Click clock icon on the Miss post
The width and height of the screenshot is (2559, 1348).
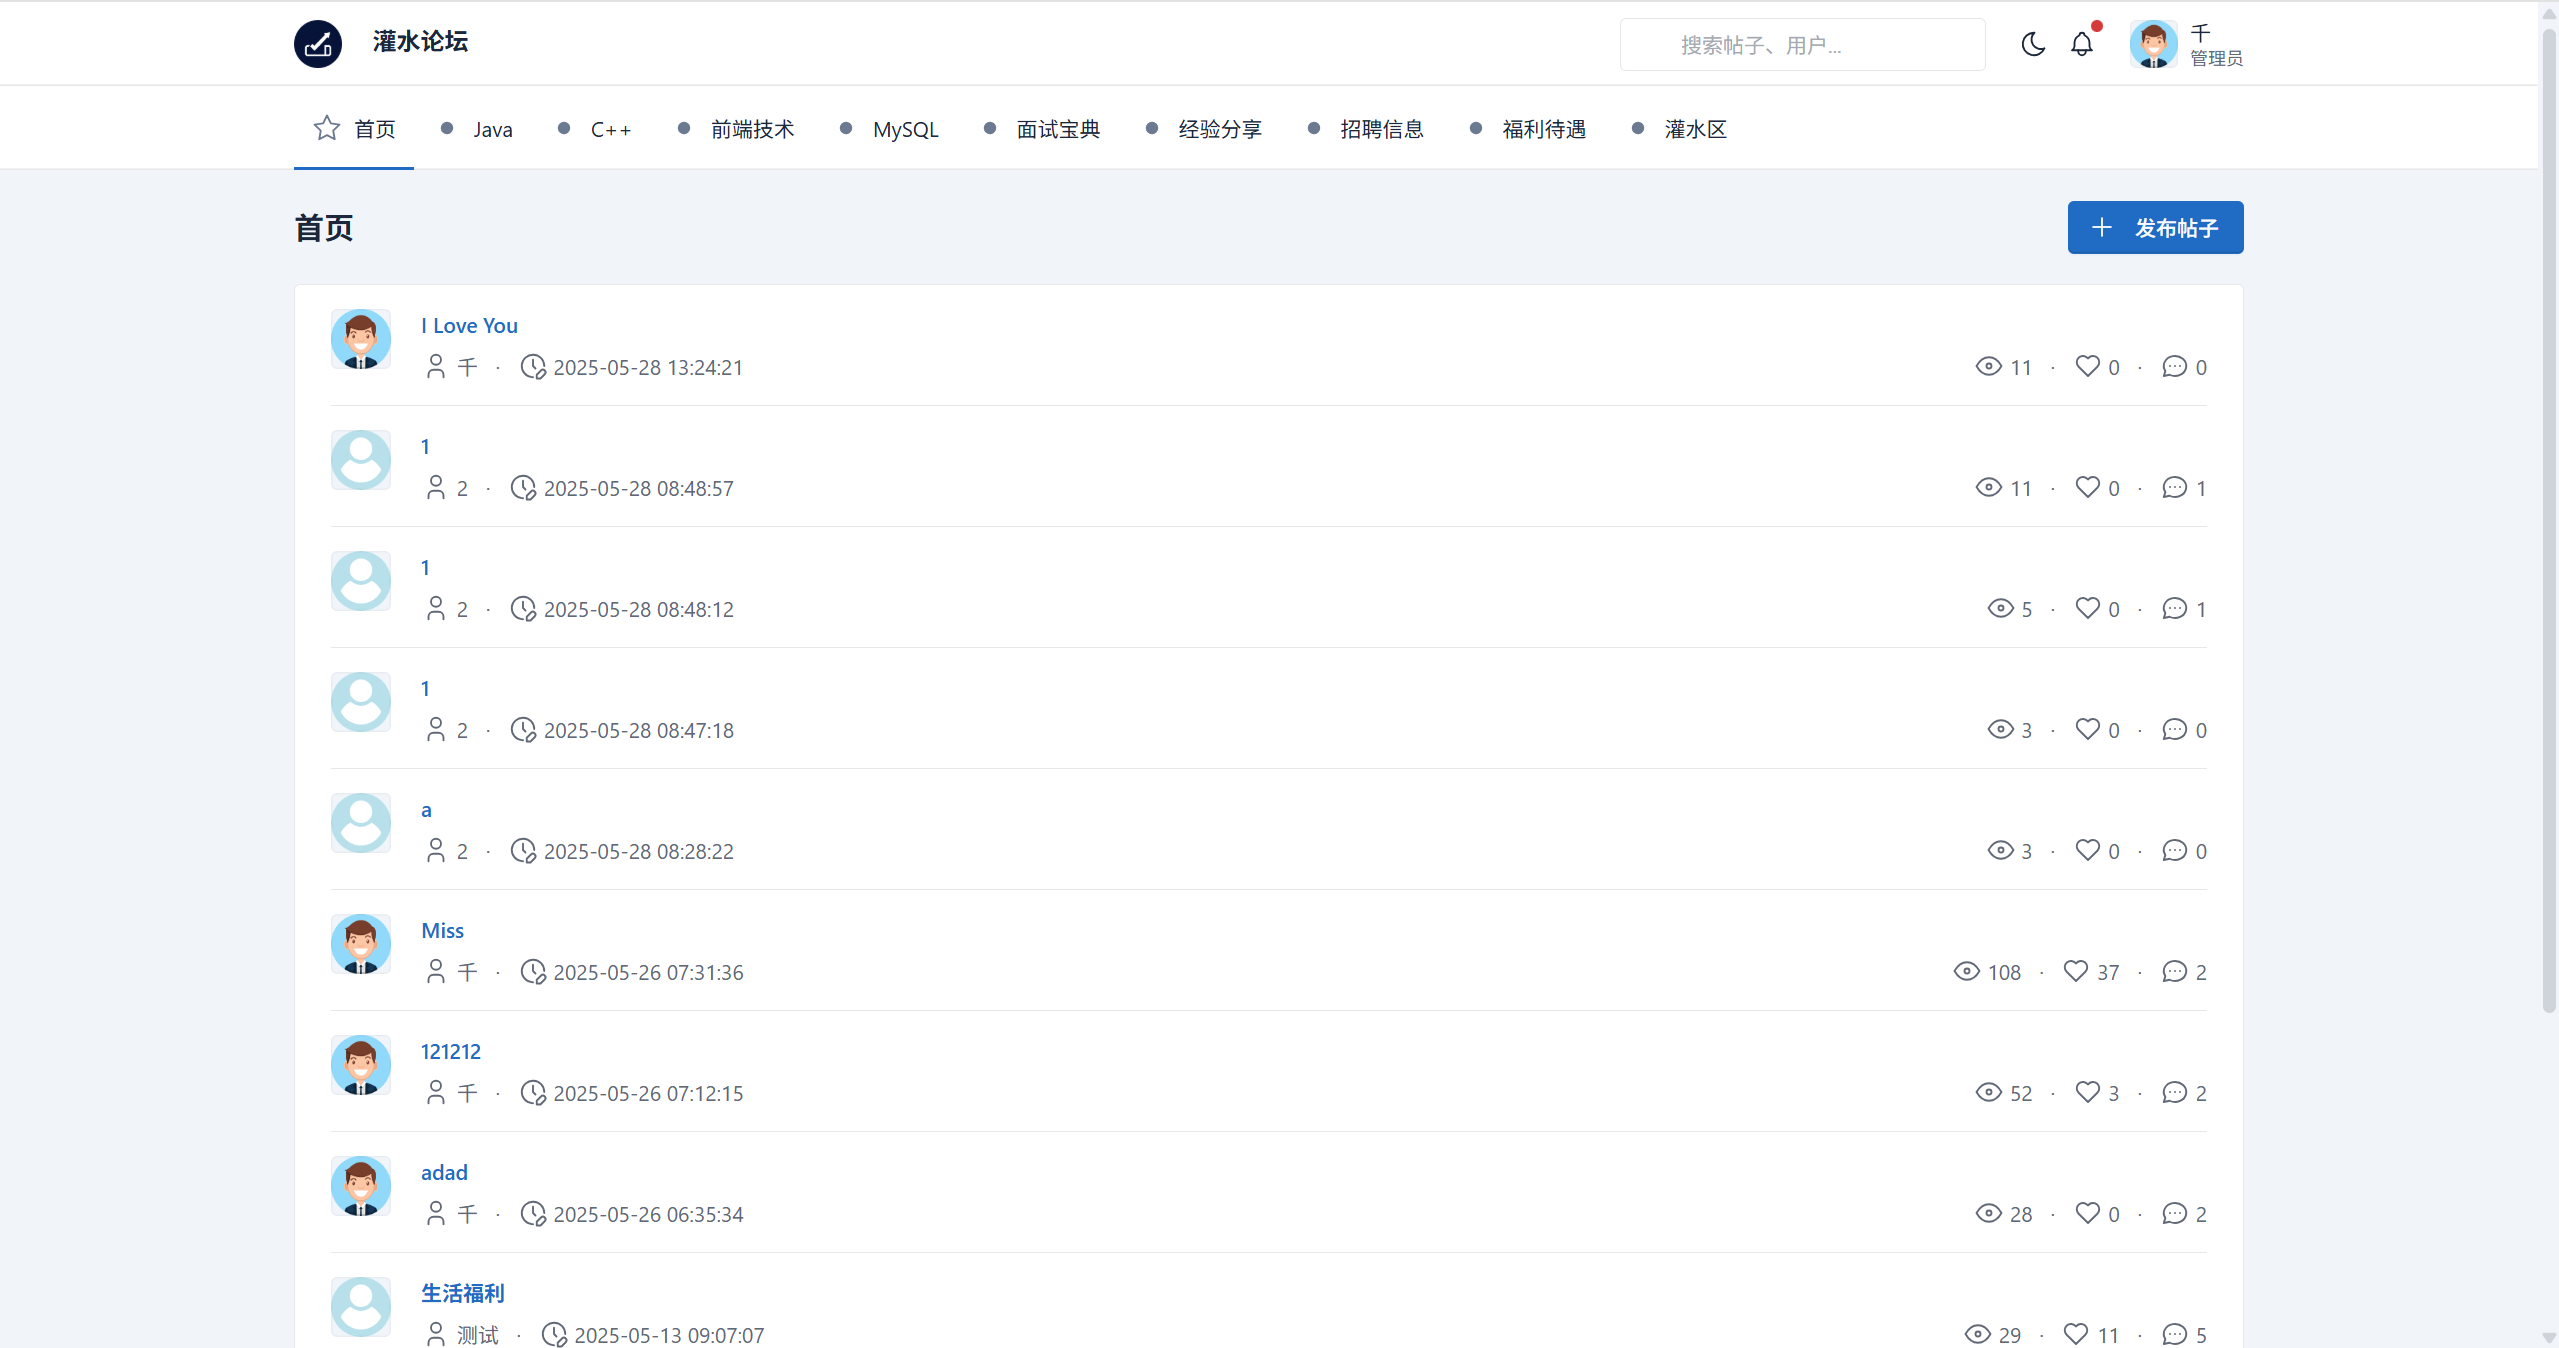[x=533, y=971]
